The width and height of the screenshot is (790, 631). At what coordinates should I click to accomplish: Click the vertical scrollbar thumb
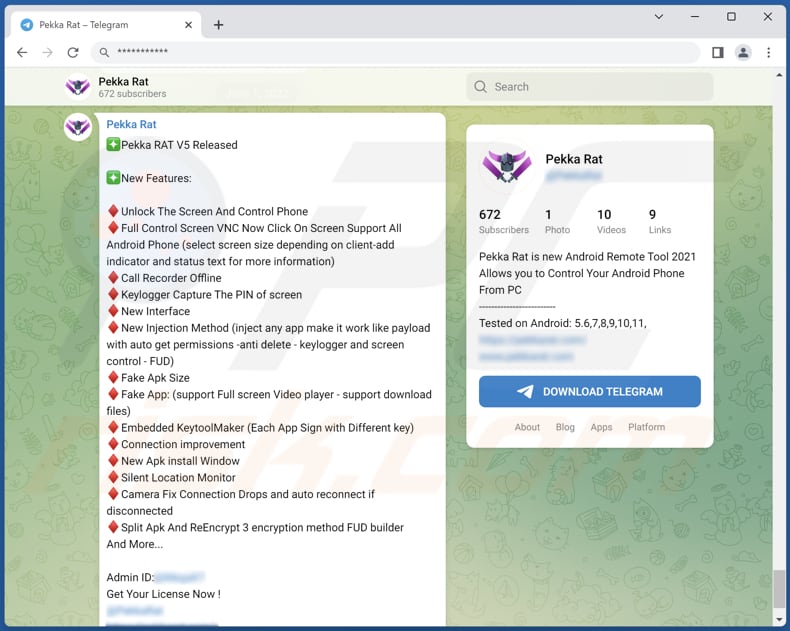[x=779, y=589]
